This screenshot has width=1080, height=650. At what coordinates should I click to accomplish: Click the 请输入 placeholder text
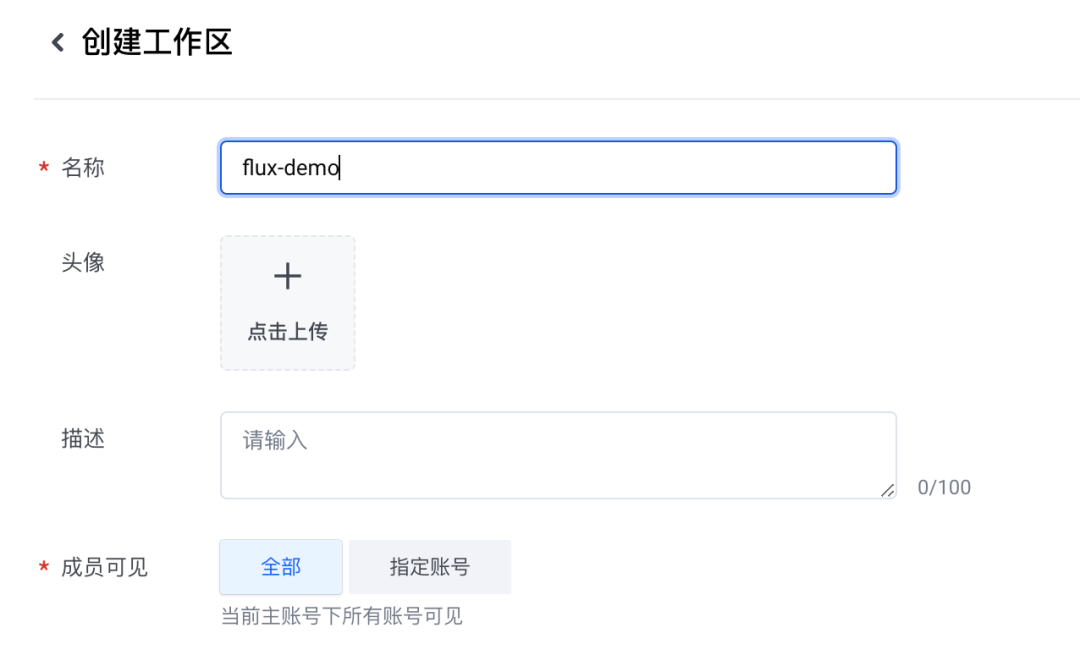pyautogui.click(x=275, y=440)
